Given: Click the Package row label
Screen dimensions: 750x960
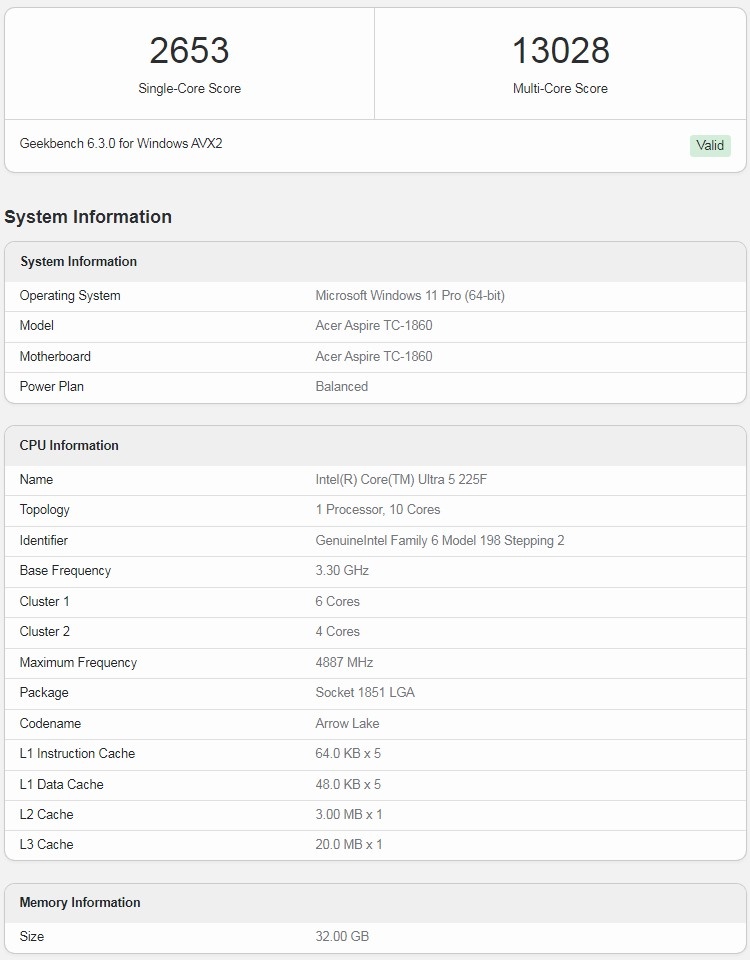Looking at the screenshot, I should pyautogui.click(x=44, y=692).
